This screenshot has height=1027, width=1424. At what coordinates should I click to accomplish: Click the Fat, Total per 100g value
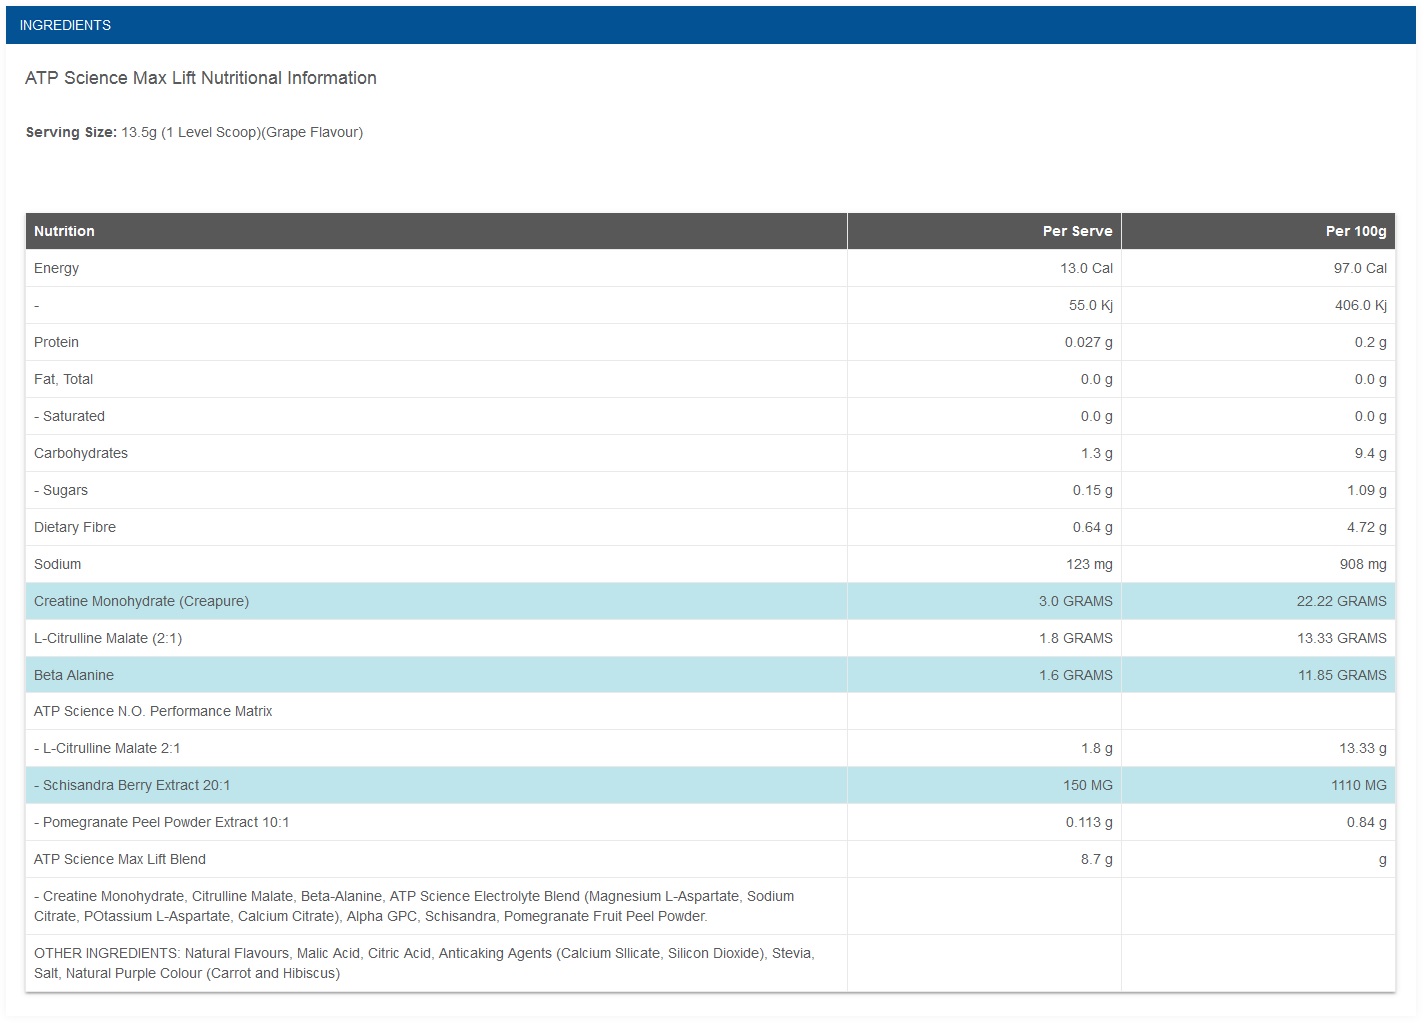click(1371, 379)
